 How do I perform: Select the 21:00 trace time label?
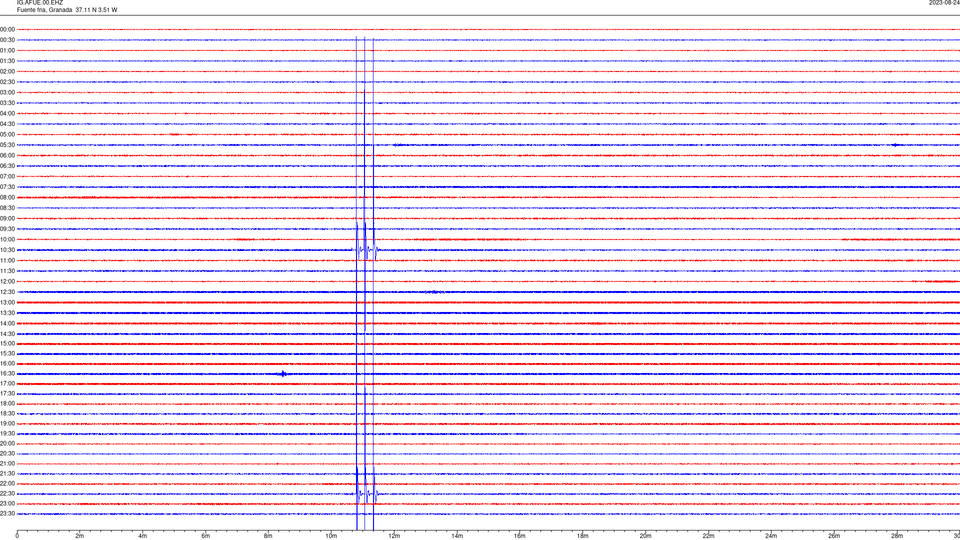[x=7, y=463]
